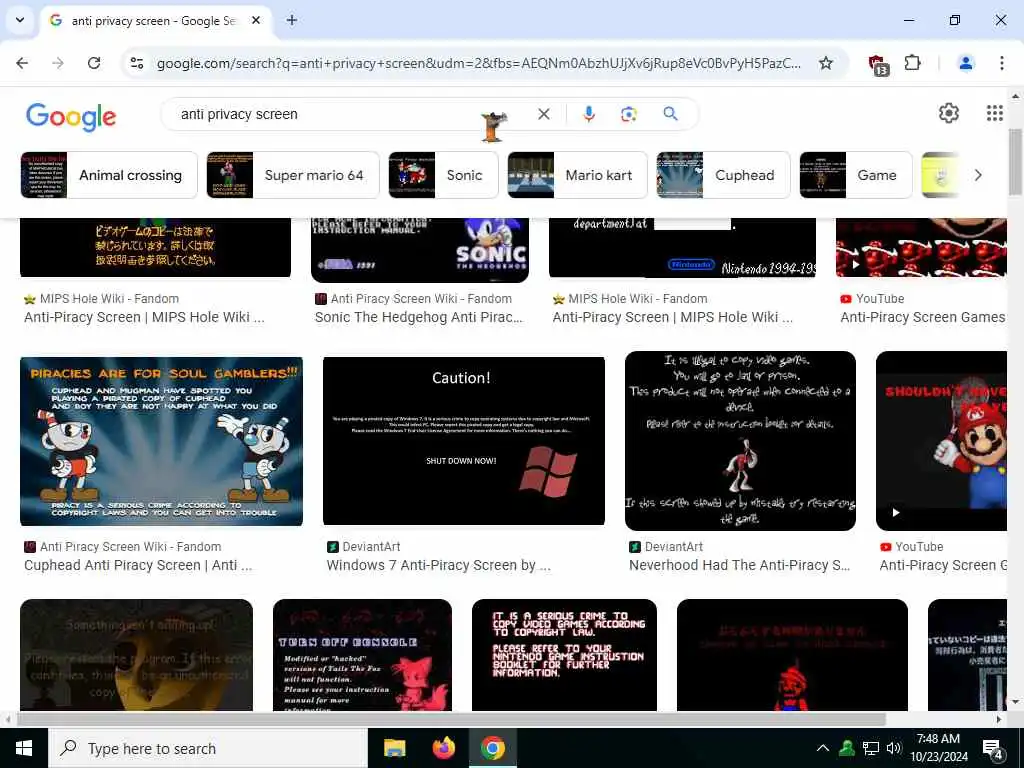Viewport: 1024px width, 768px height.
Task: Switch to Chrome on the taskbar
Action: coord(493,748)
